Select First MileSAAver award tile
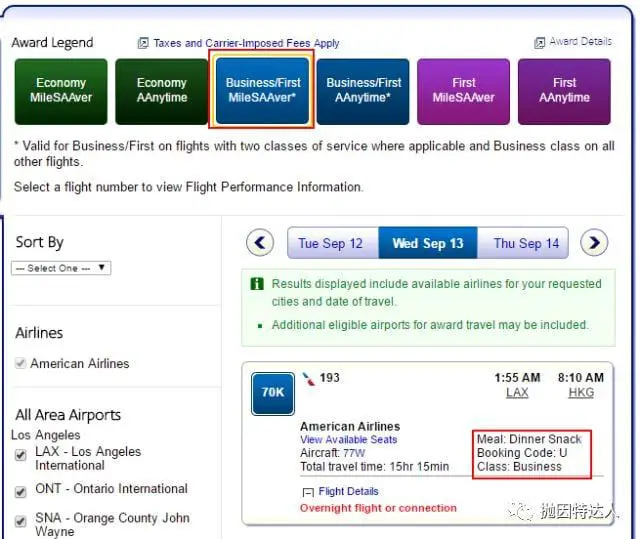 [x=464, y=91]
